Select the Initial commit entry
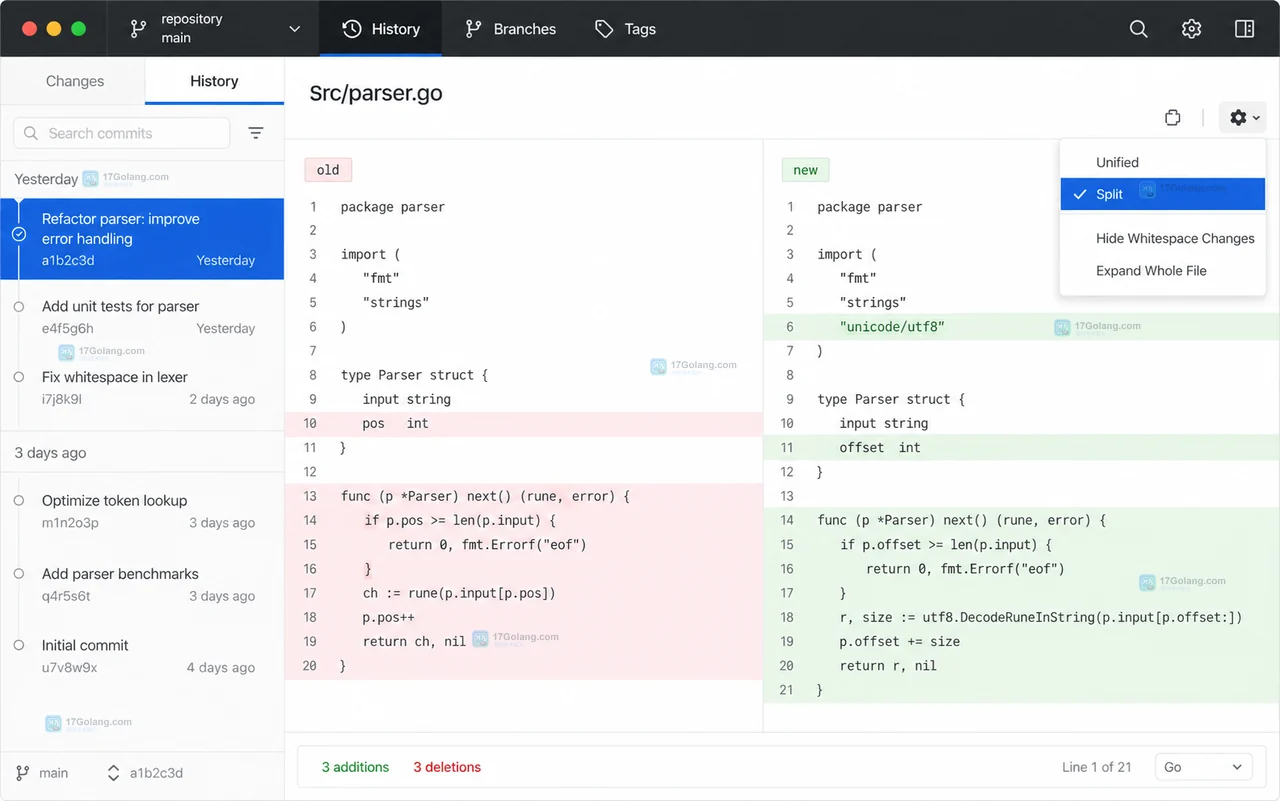 point(142,656)
